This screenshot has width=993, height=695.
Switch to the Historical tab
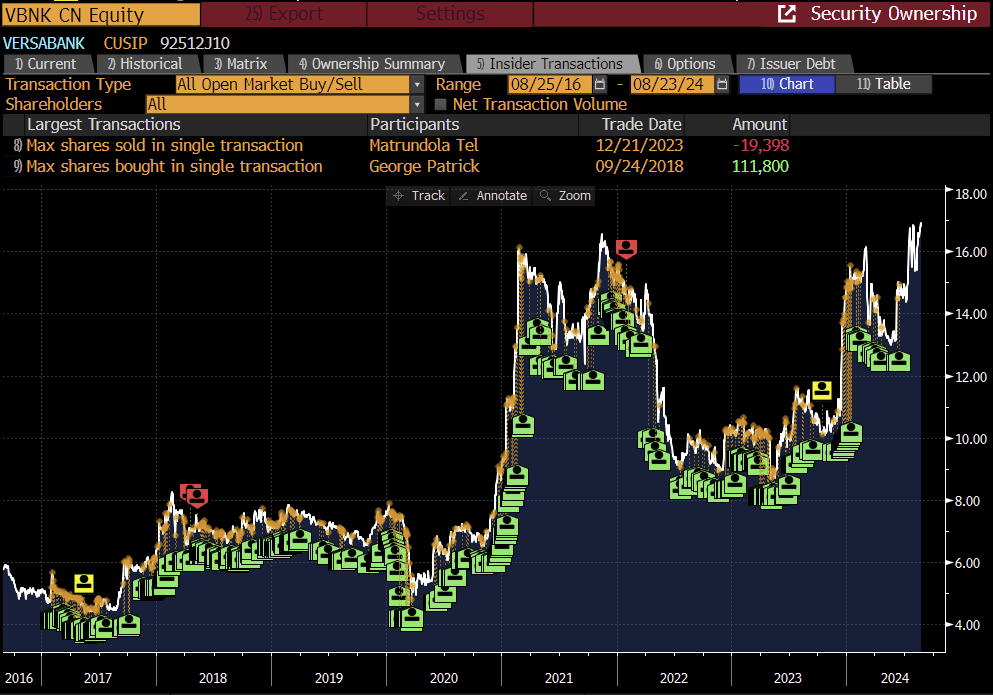[x=147, y=64]
